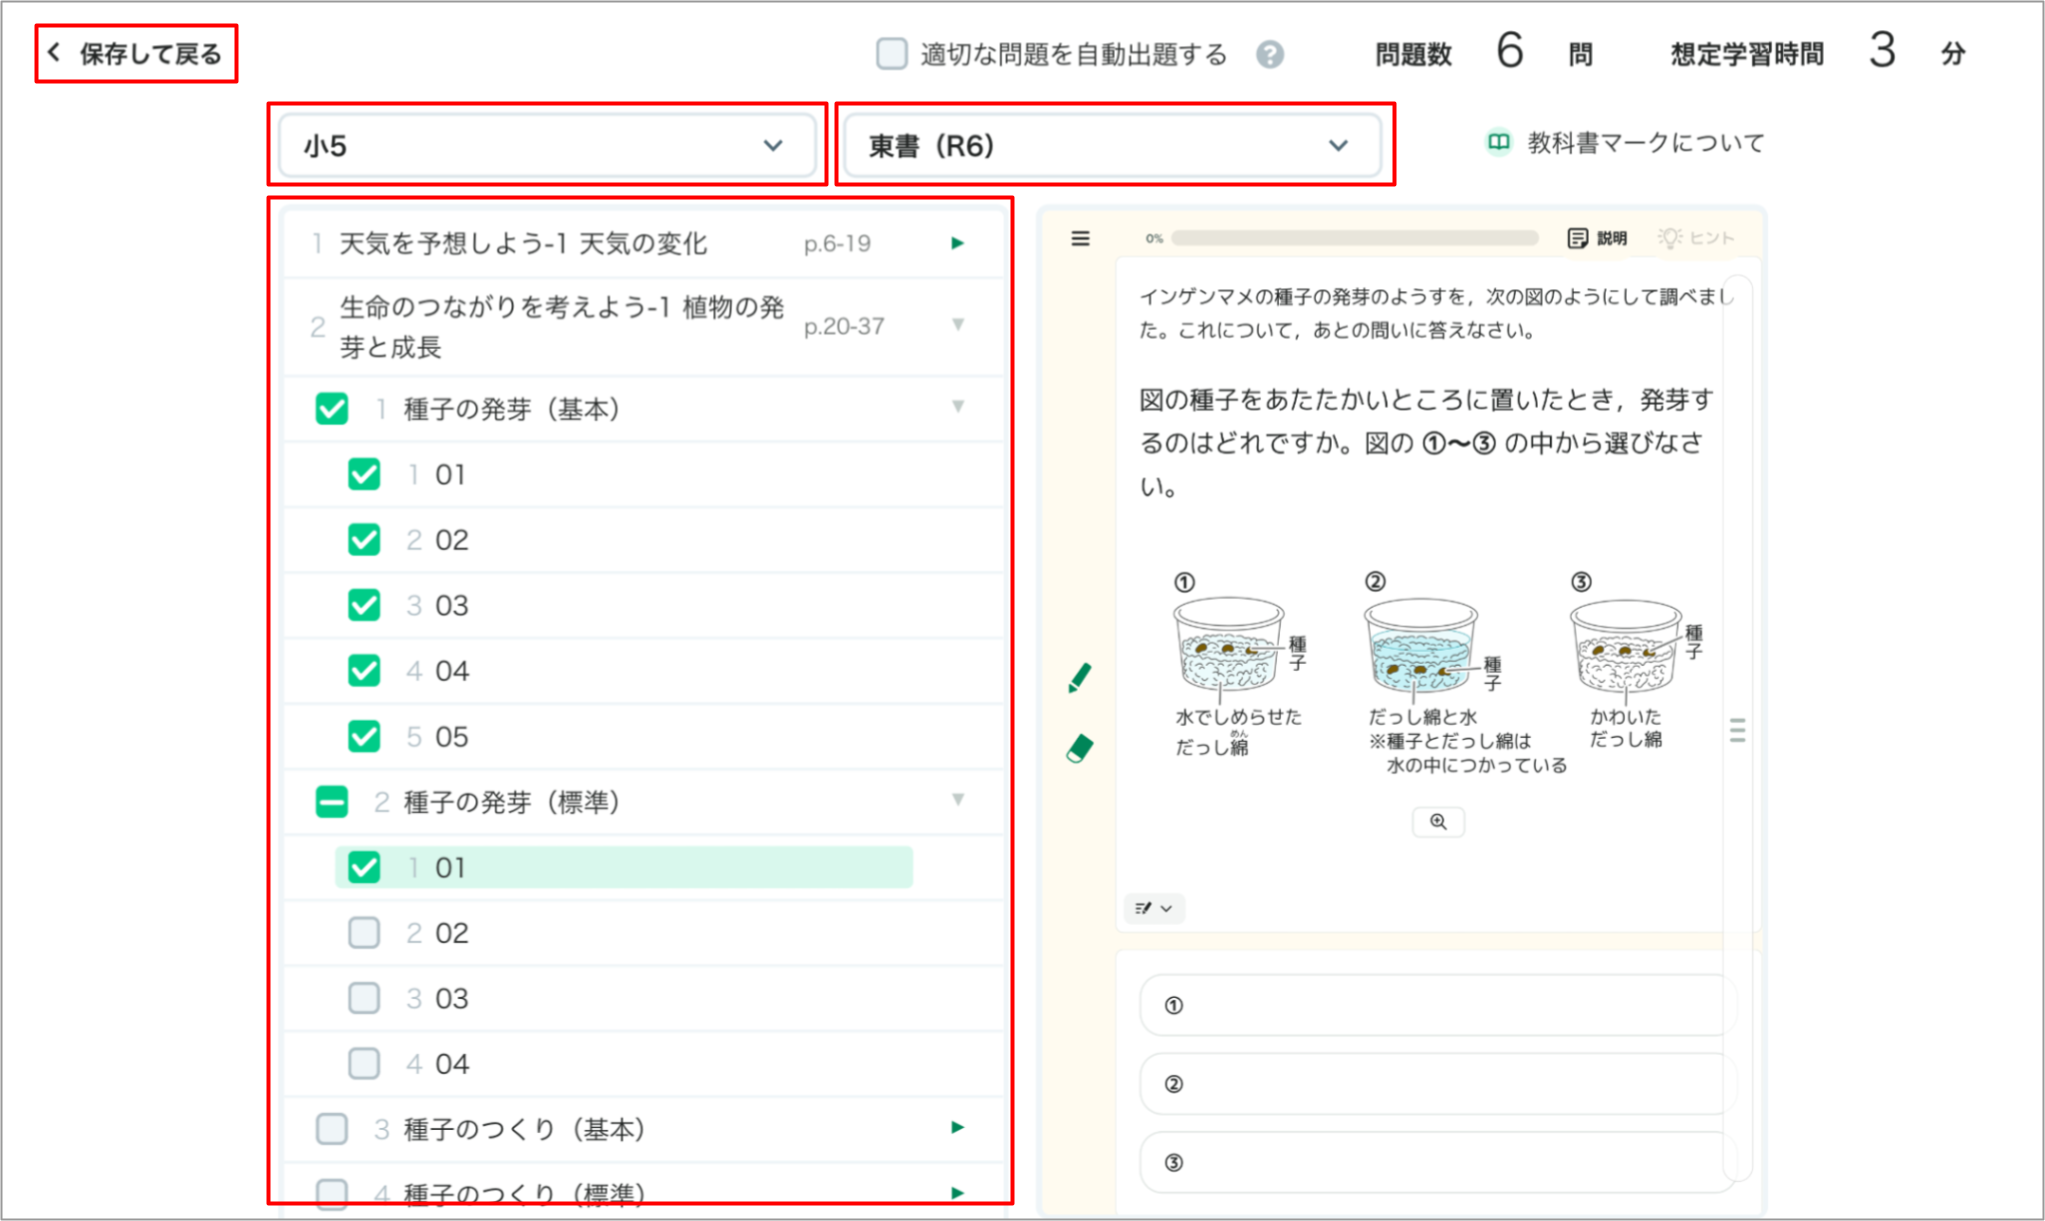Toggle 種子の発芽（標準） partial-selection checkbox

point(331,802)
